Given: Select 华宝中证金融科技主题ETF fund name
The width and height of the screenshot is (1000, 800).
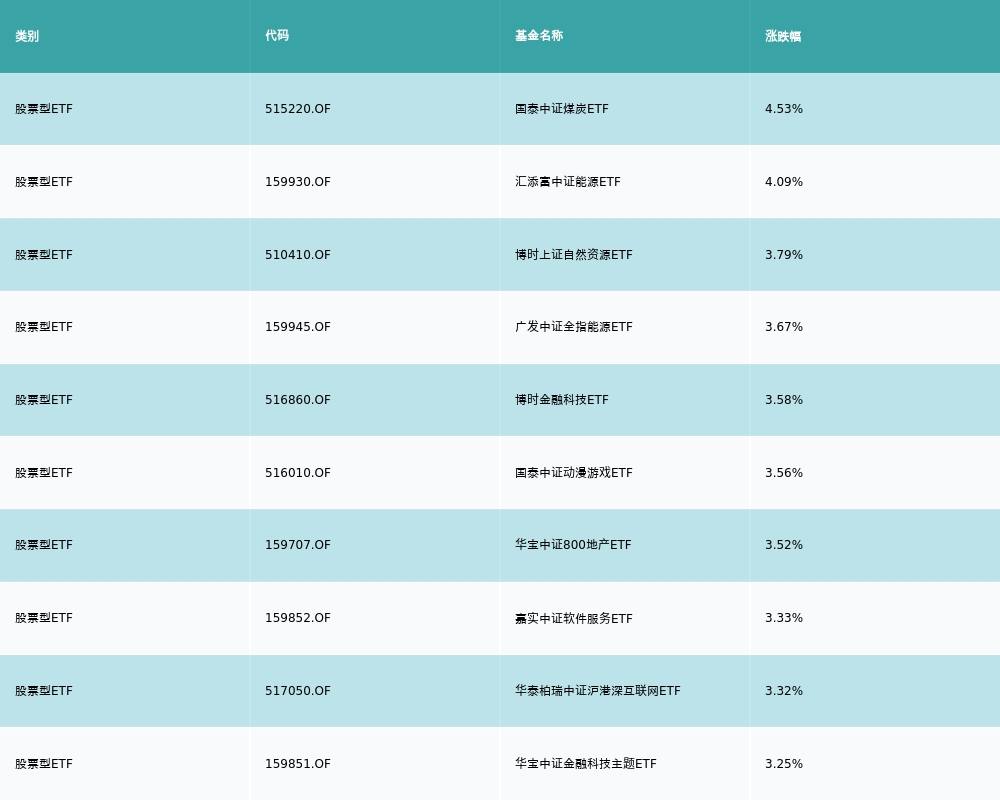Looking at the screenshot, I should click(x=585, y=764).
